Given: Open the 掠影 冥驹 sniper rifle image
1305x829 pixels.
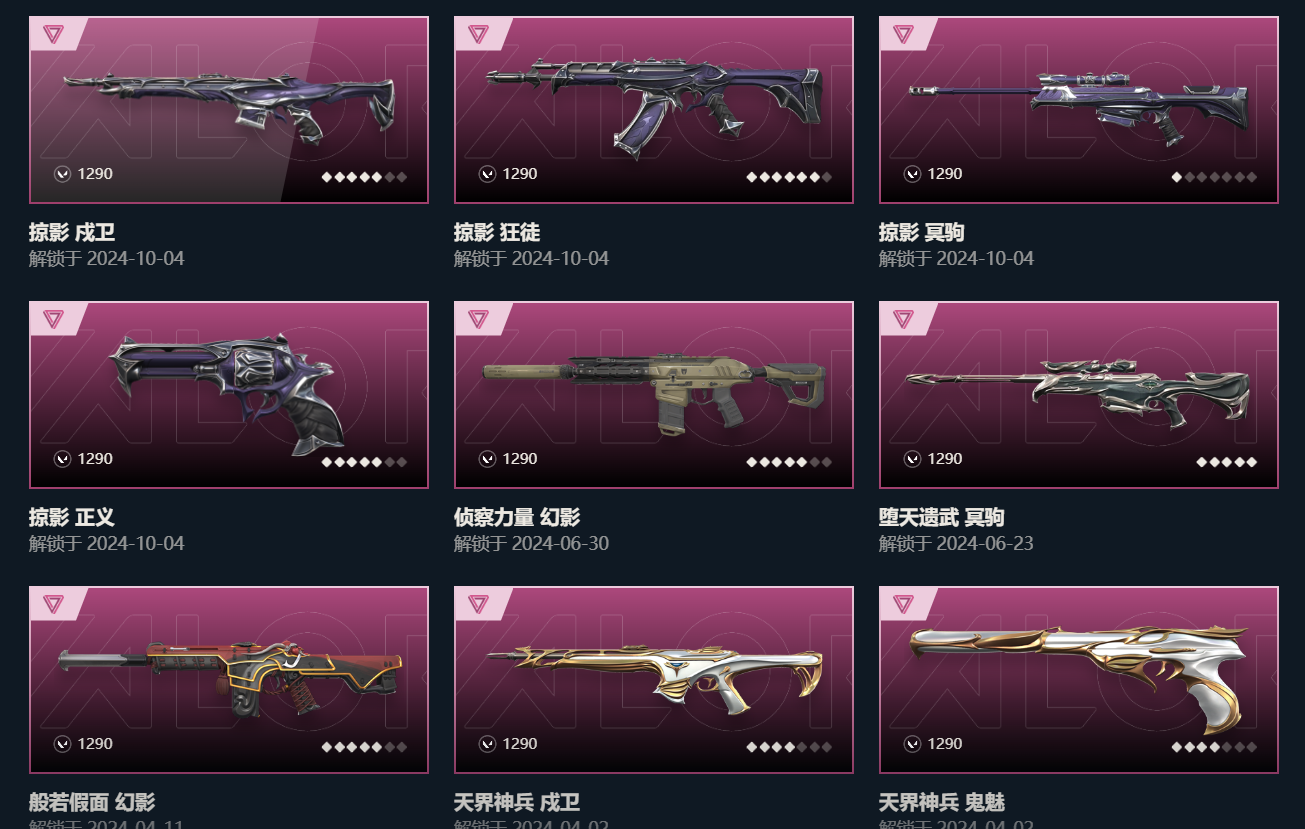Looking at the screenshot, I should [x=1079, y=102].
